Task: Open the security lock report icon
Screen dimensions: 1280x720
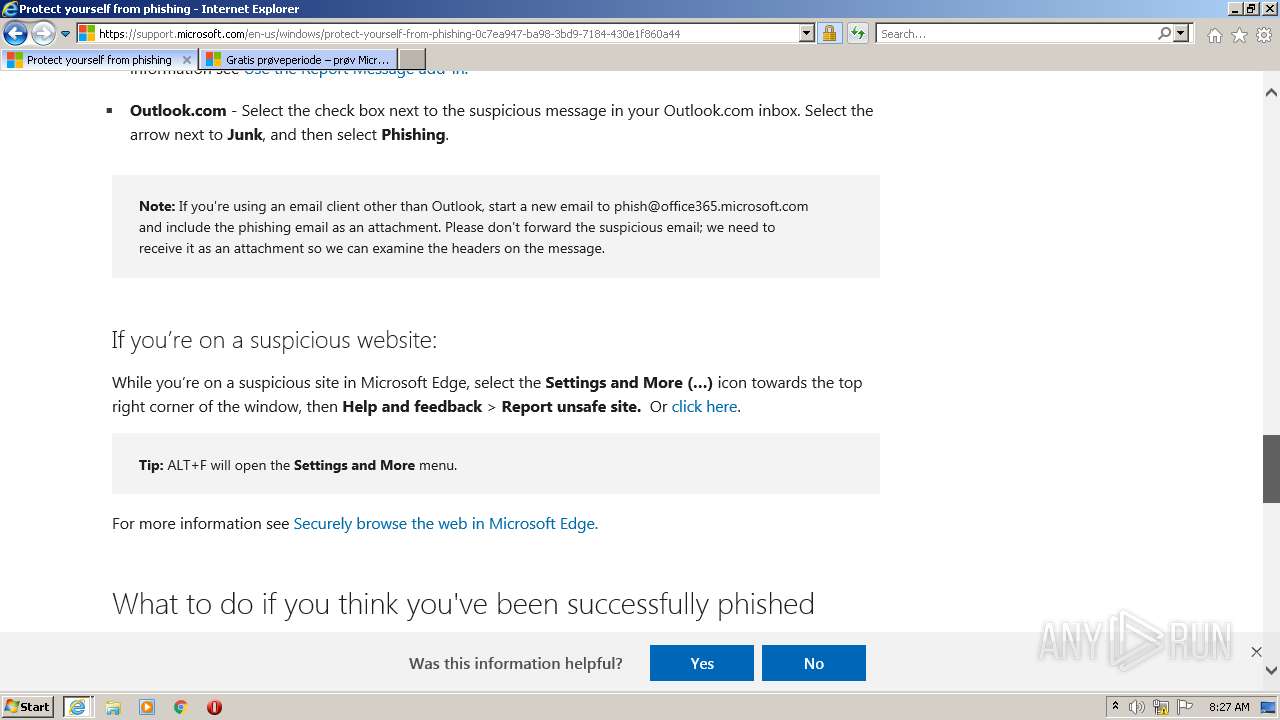Action: coord(829,33)
